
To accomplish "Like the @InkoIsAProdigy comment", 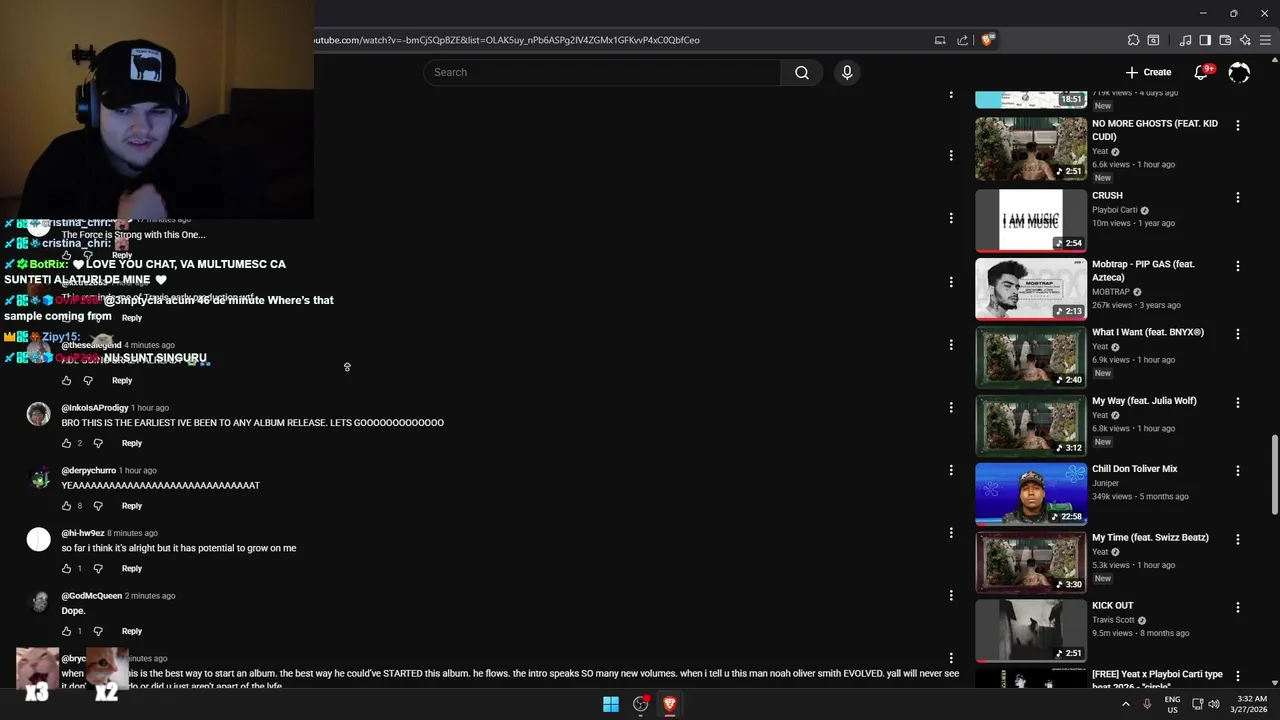I will coord(67,443).
